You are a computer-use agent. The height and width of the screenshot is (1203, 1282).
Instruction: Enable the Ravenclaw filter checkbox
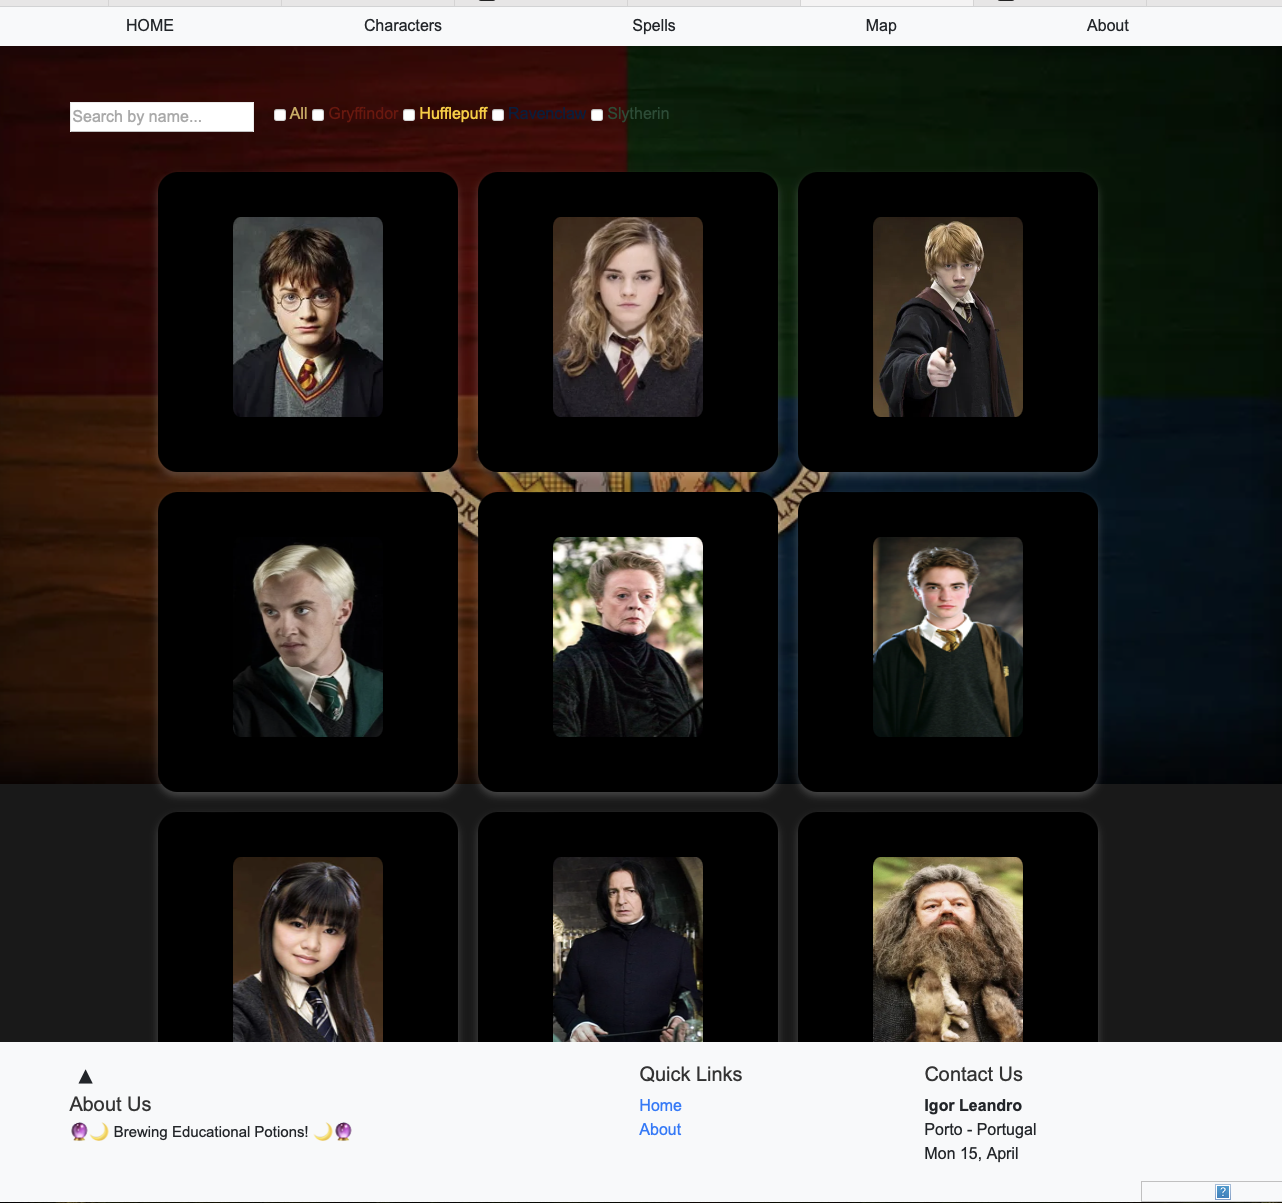[x=497, y=115]
